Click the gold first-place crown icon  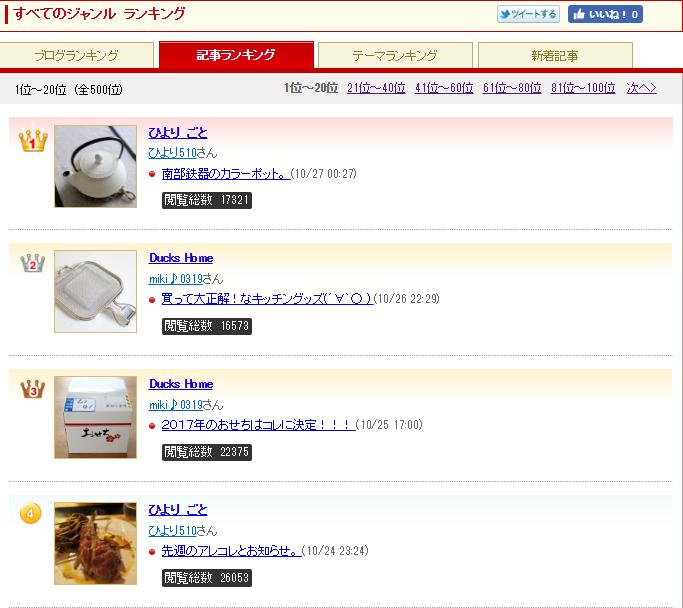click(33, 140)
